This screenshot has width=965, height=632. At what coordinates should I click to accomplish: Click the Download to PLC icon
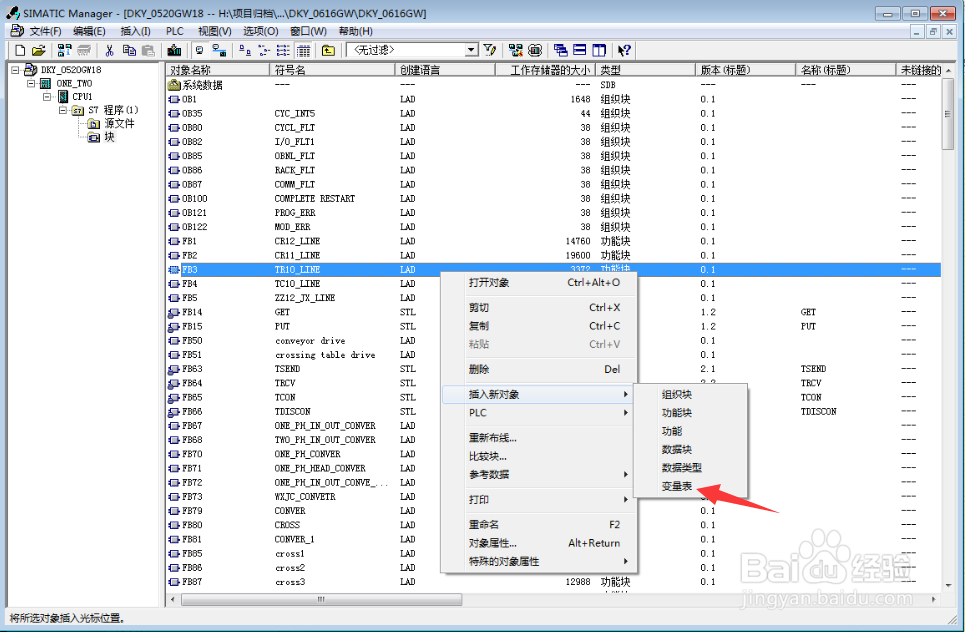[x=174, y=50]
